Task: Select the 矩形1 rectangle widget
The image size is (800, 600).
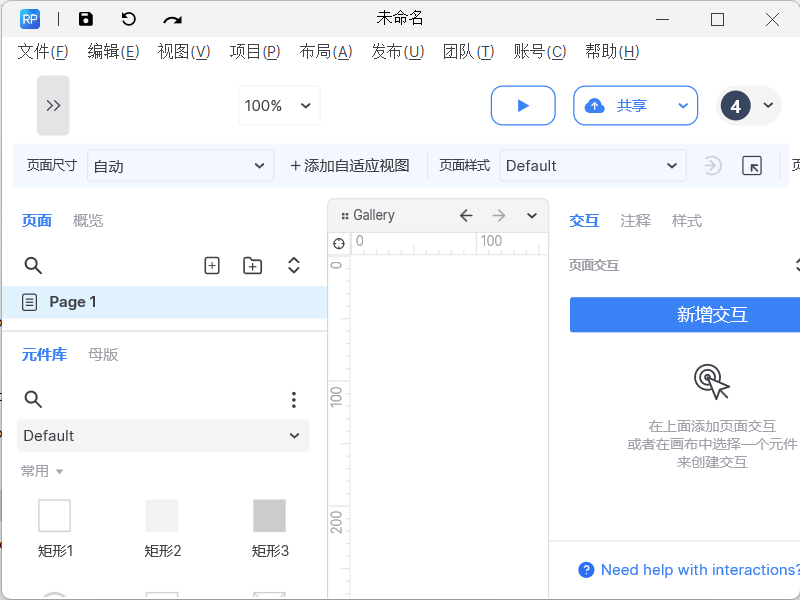Action: 55,529
